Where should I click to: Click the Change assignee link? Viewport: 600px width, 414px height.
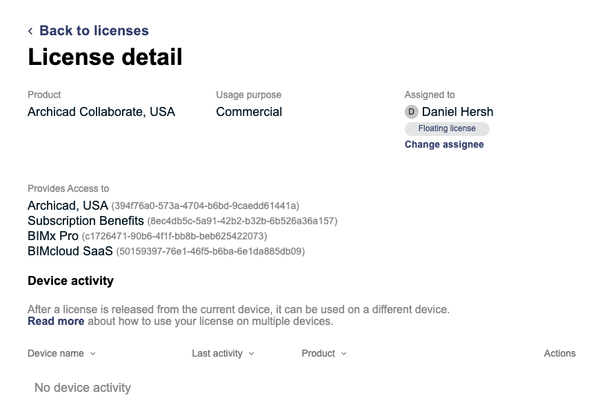pos(443,145)
